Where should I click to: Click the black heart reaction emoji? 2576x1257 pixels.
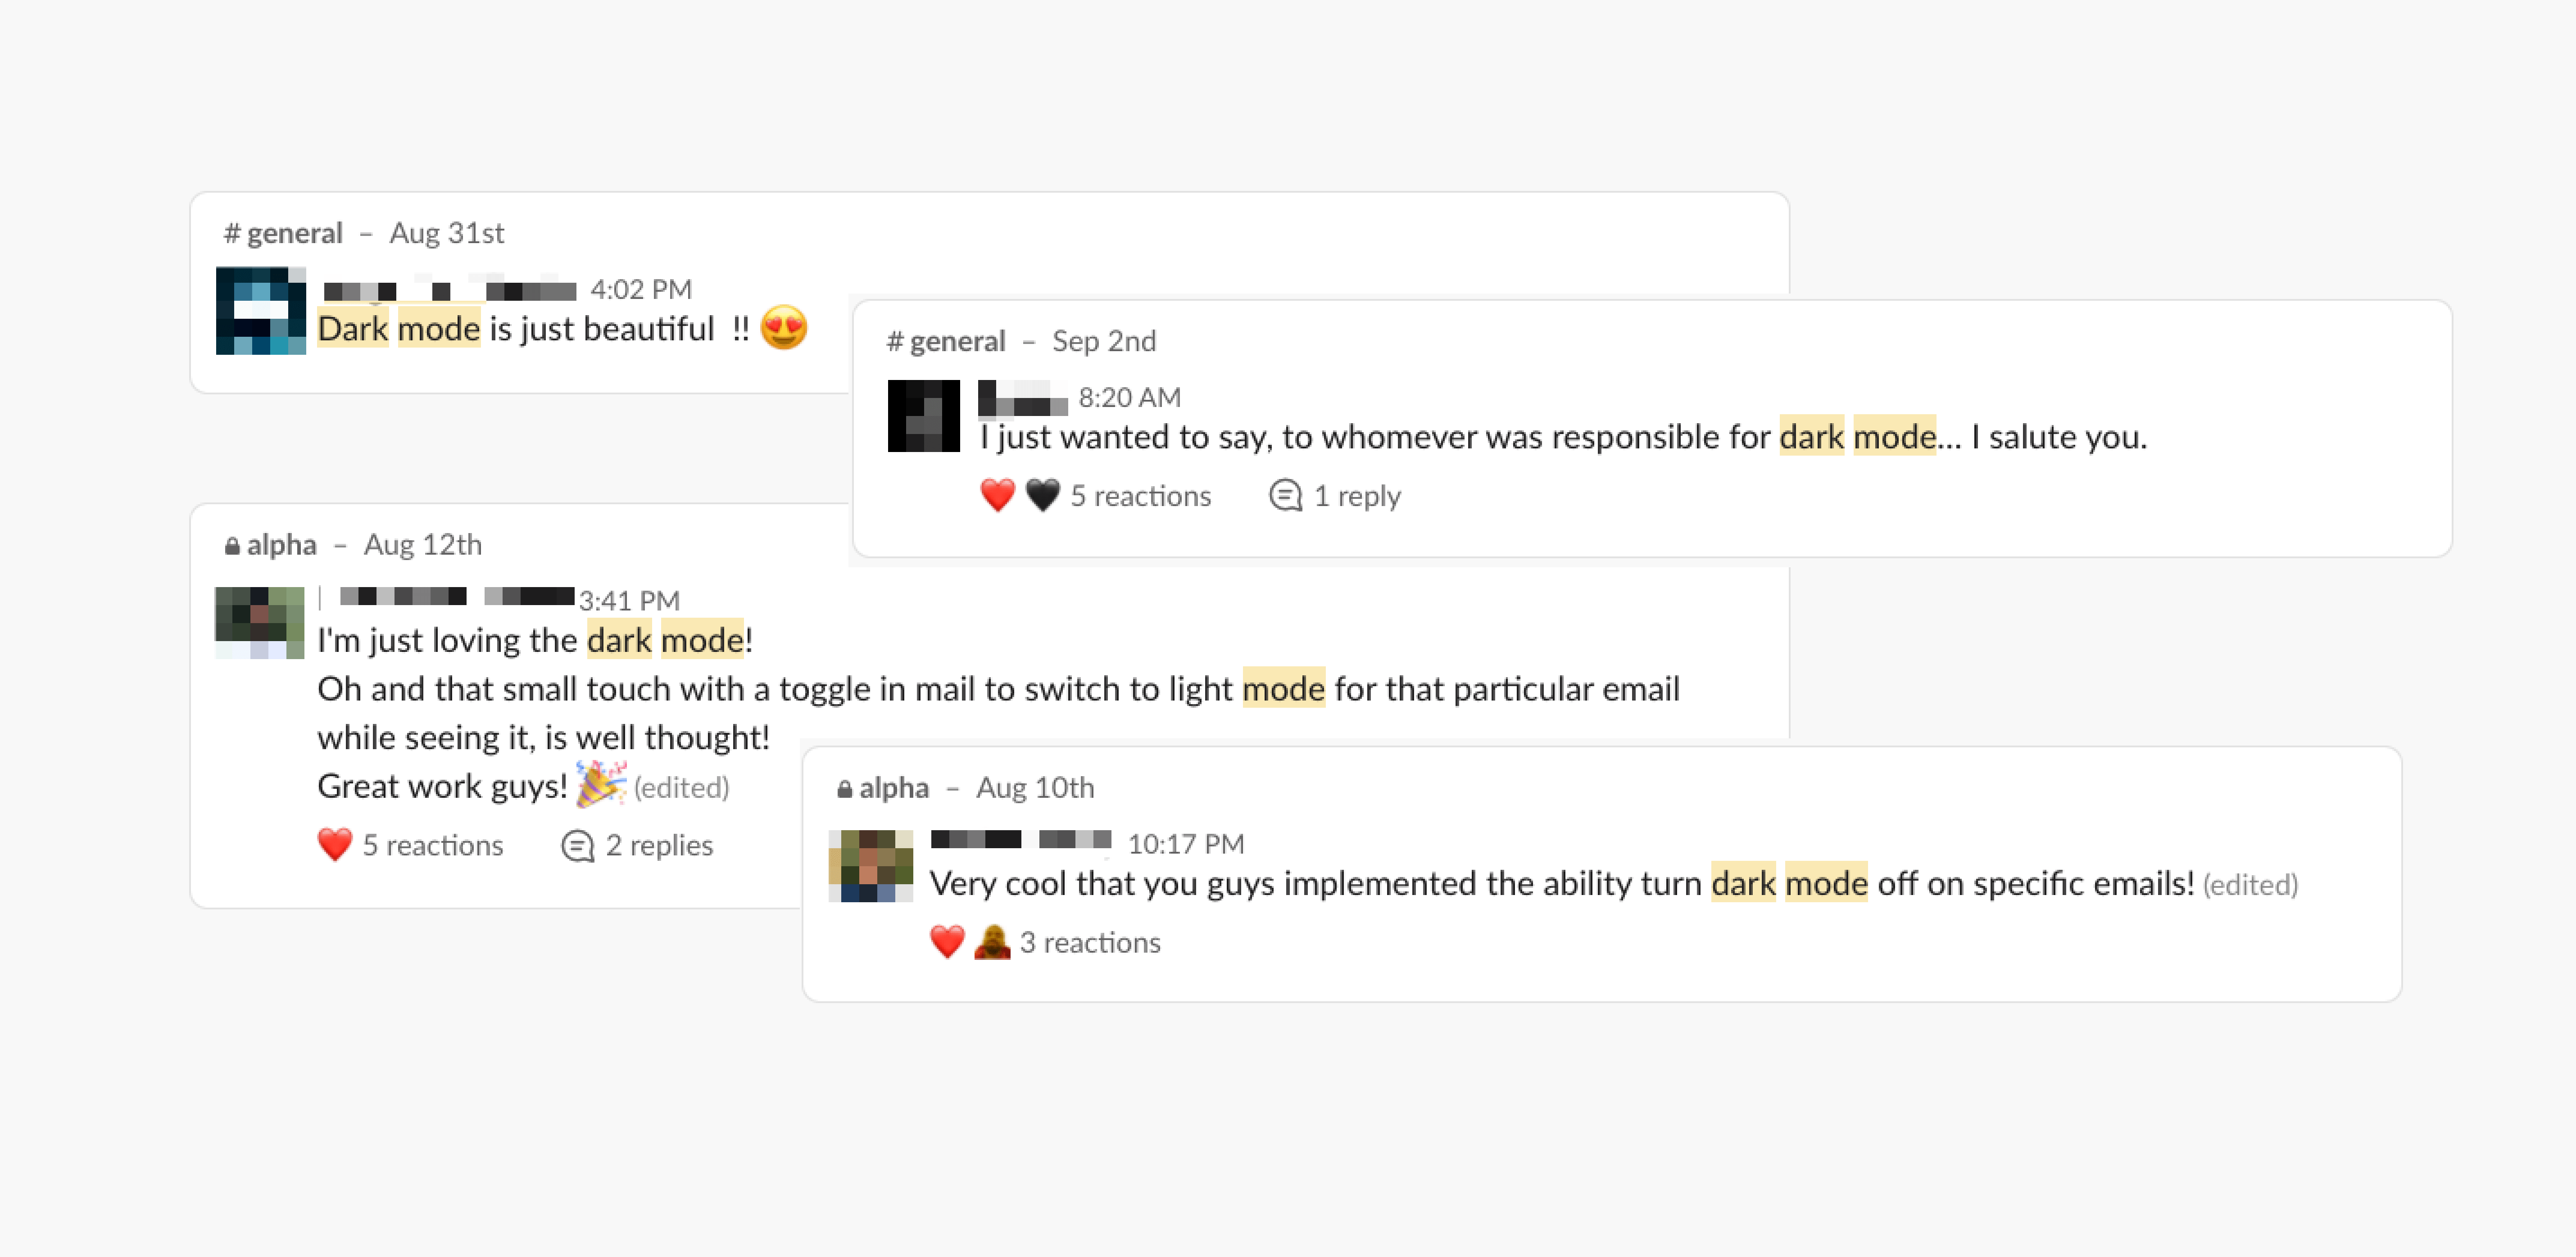tap(1042, 495)
